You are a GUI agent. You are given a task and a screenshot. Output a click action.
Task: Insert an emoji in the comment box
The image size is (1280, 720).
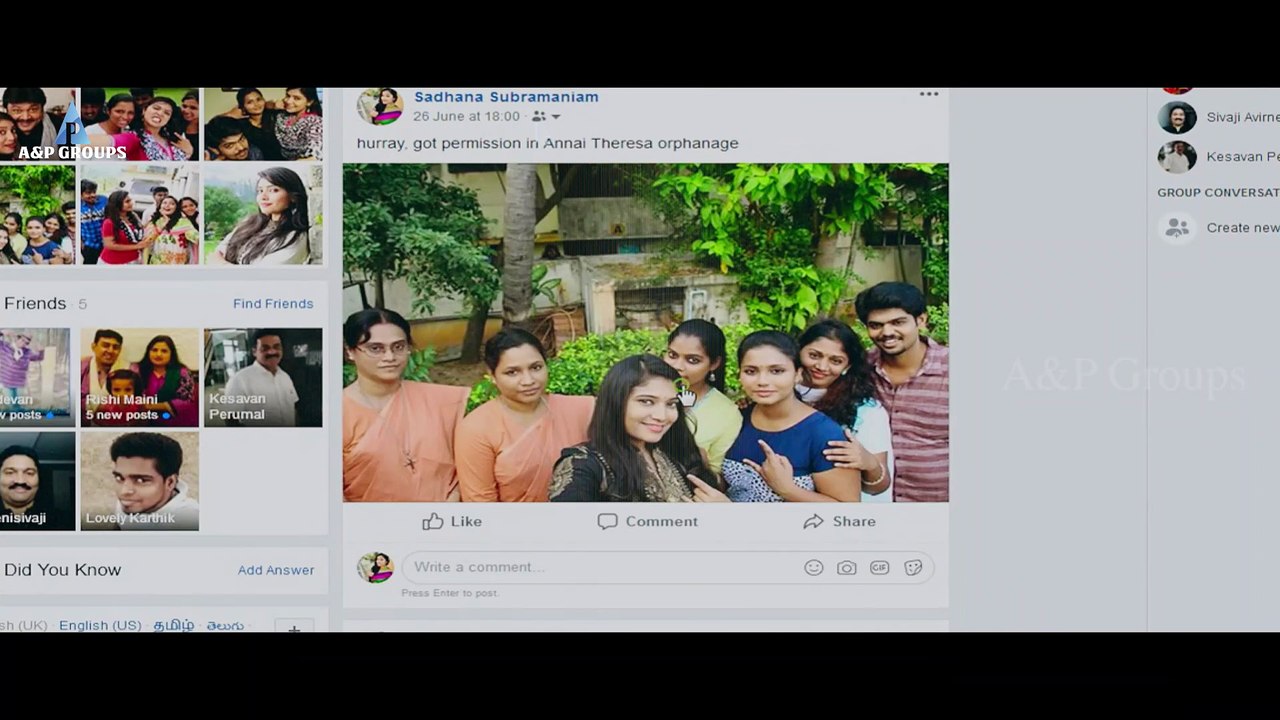click(x=814, y=567)
